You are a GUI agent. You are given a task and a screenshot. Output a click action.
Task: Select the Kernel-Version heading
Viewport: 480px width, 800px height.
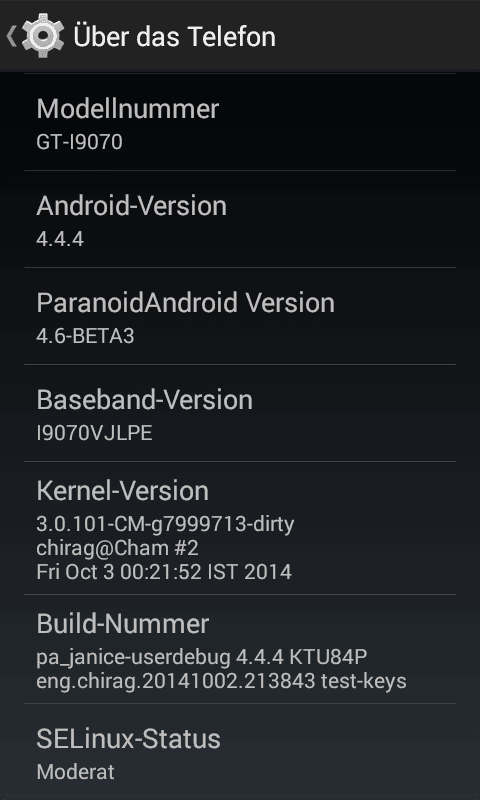coord(122,491)
